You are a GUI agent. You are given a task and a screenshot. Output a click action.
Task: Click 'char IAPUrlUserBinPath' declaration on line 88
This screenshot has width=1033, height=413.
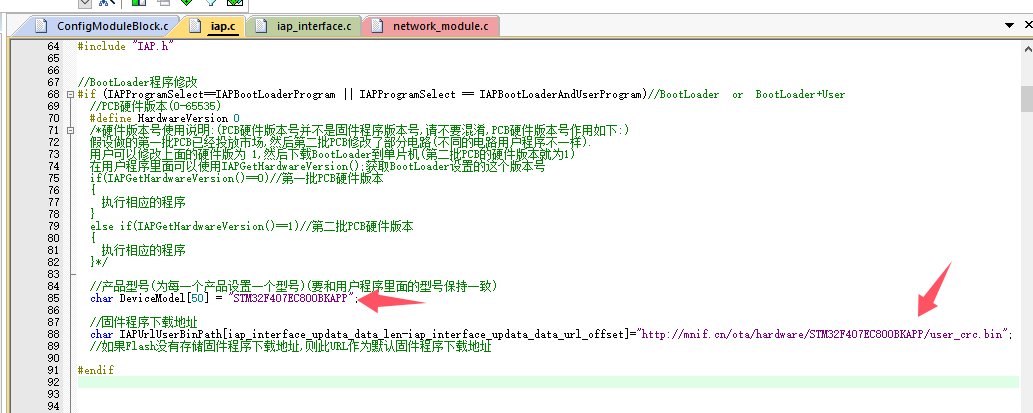coord(155,334)
